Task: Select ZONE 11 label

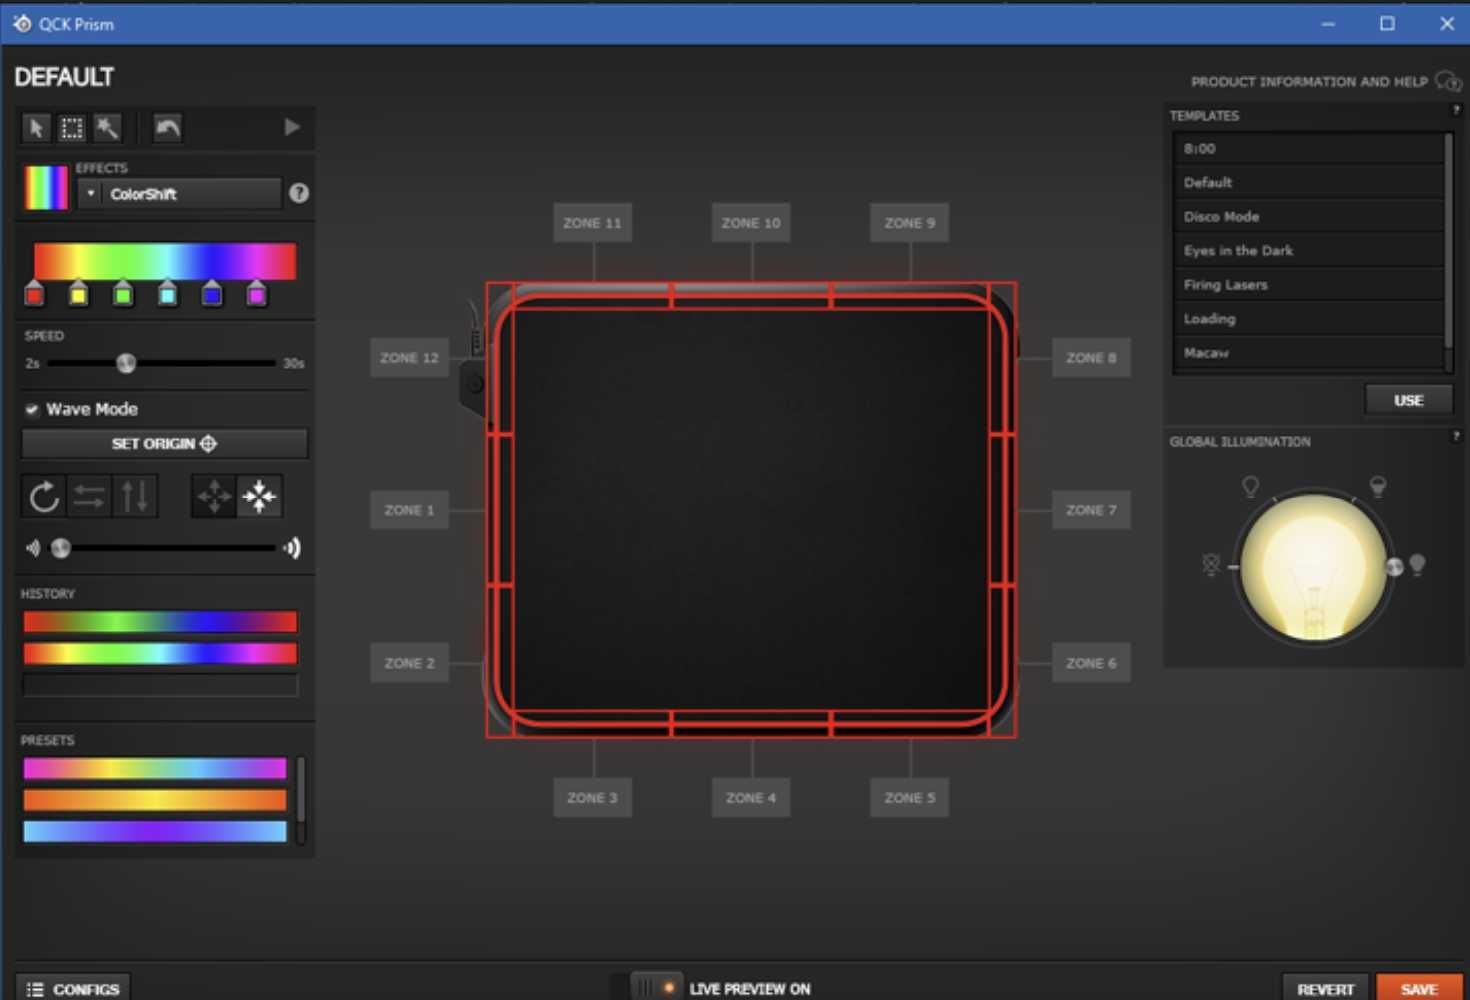Action: pos(592,223)
